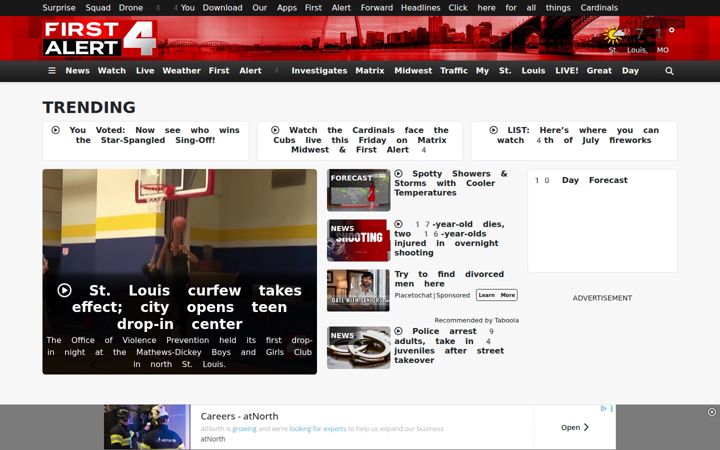Open the St. Louis weather icon
720x450 pixels.
(613, 35)
